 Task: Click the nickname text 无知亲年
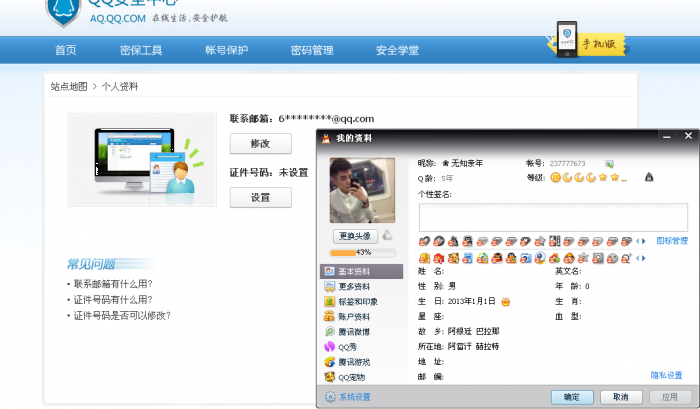467,163
